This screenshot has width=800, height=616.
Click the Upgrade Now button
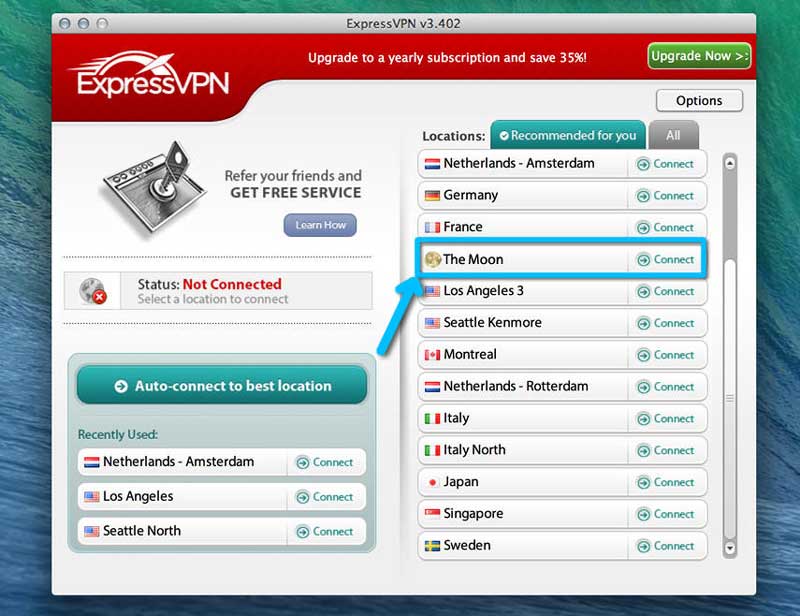tap(698, 56)
